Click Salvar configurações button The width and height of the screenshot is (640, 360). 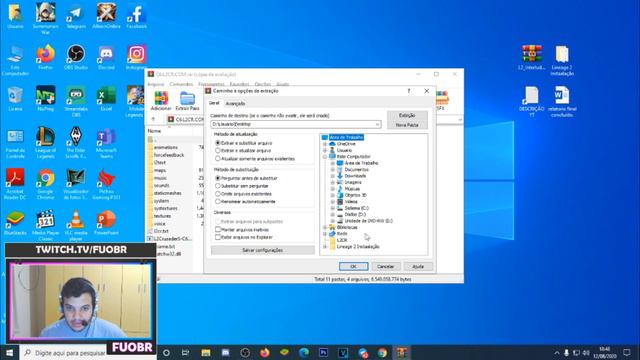[x=262, y=250]
